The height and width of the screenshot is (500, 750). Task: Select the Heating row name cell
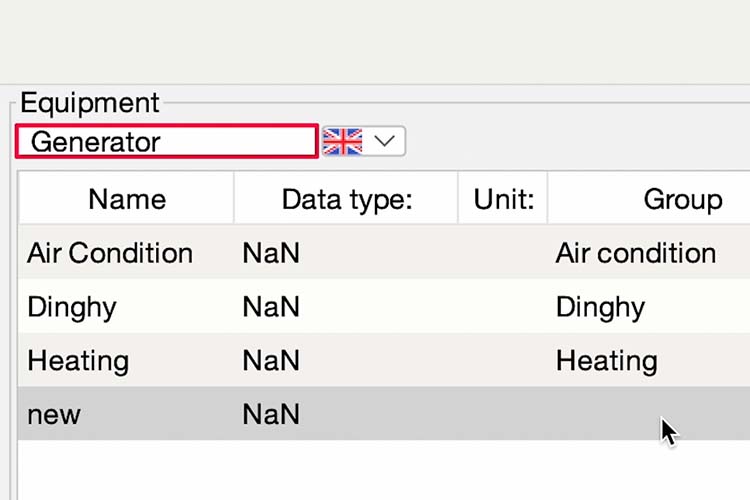coord(78,360)
